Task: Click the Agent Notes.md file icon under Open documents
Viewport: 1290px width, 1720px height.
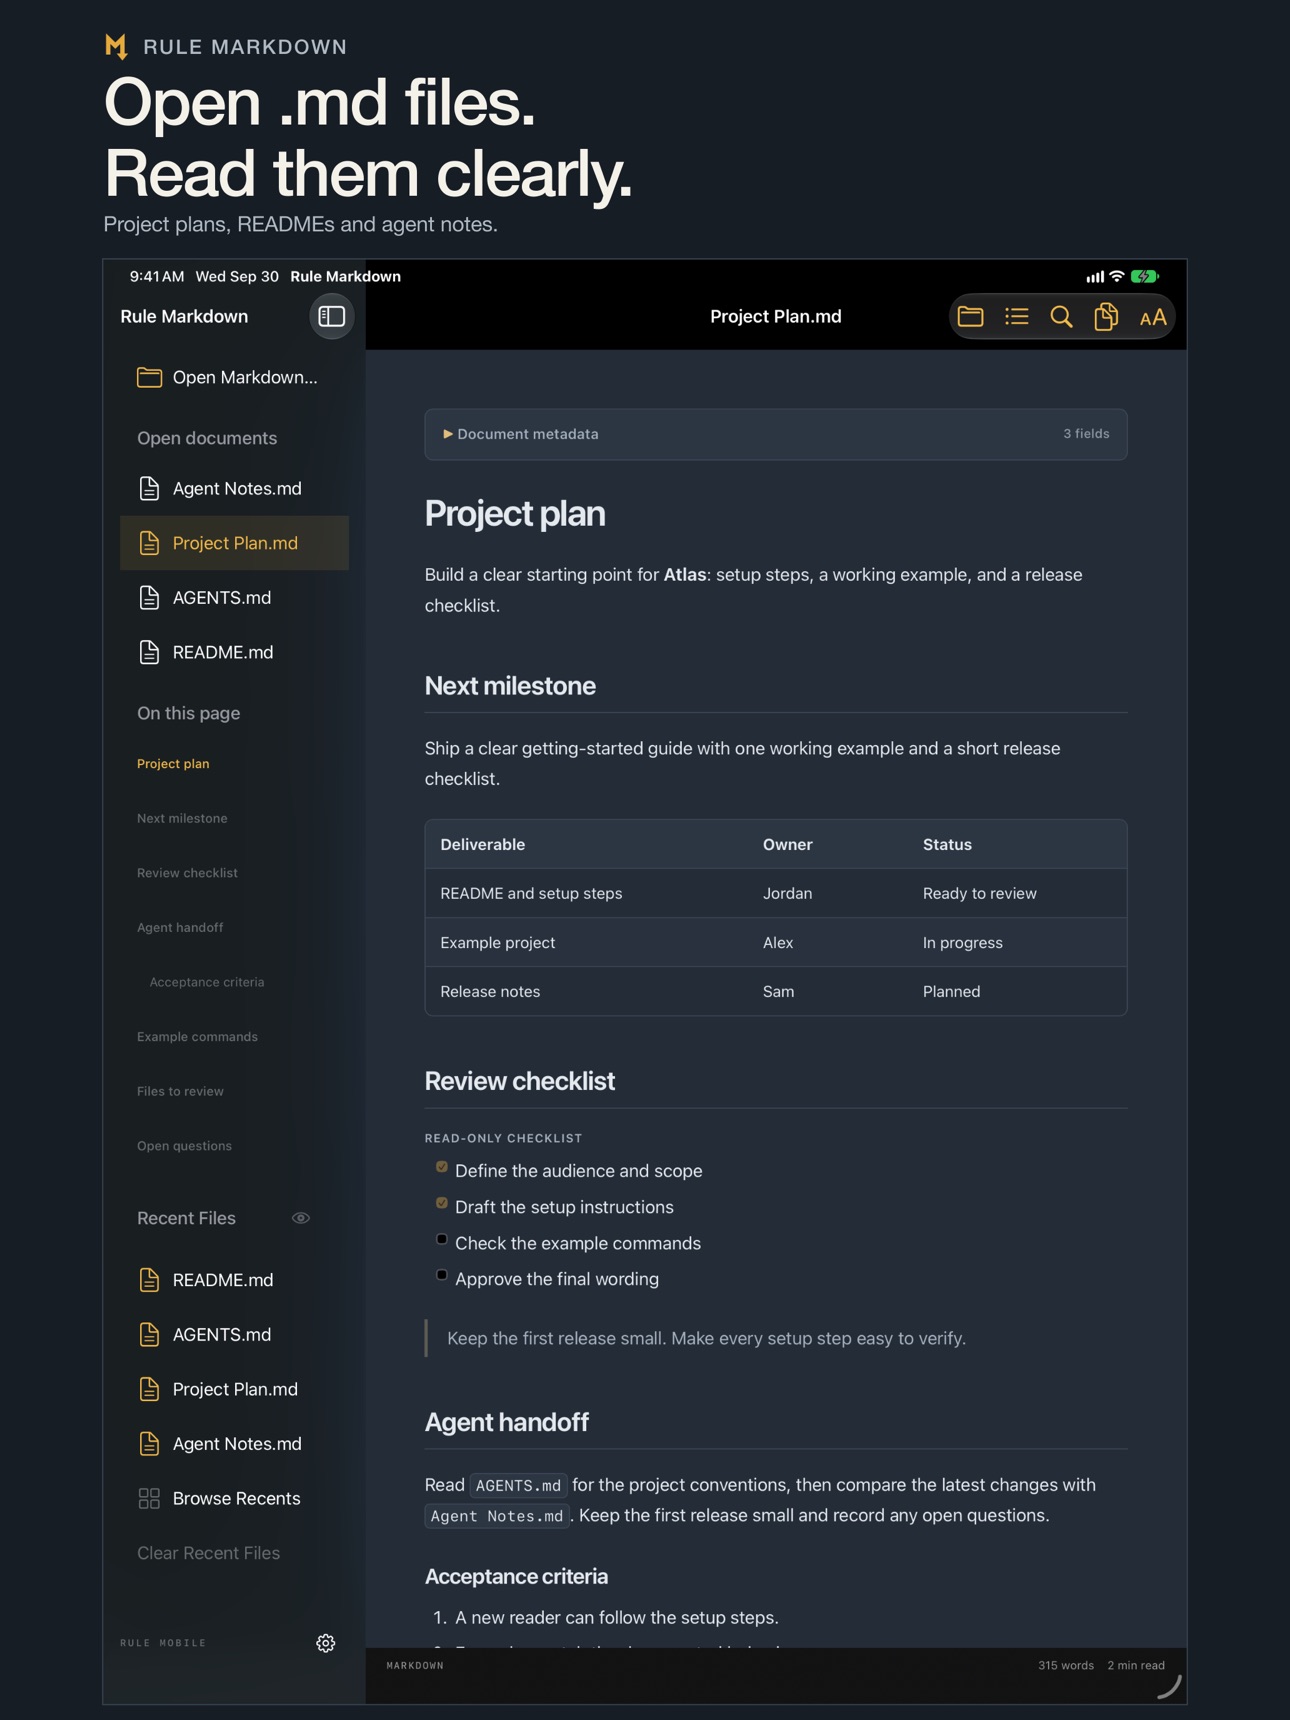Action: [149, 488]
